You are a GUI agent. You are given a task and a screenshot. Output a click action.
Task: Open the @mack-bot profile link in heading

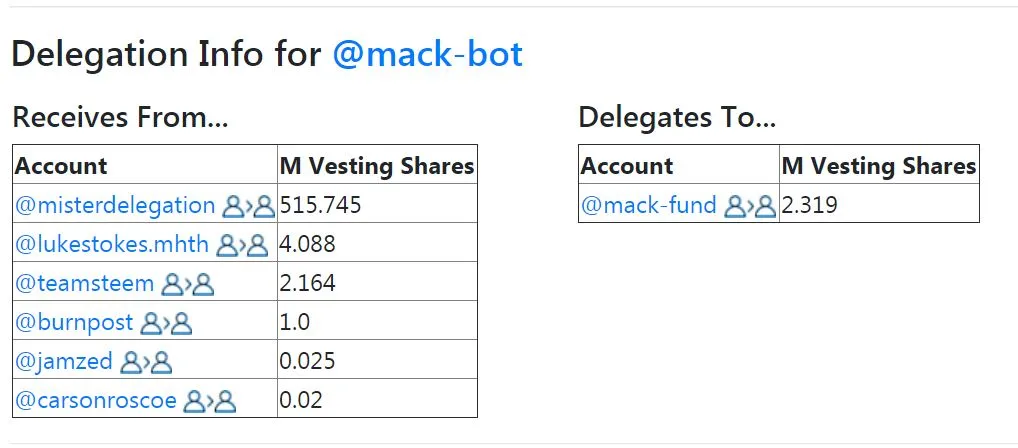pos(427,54)
